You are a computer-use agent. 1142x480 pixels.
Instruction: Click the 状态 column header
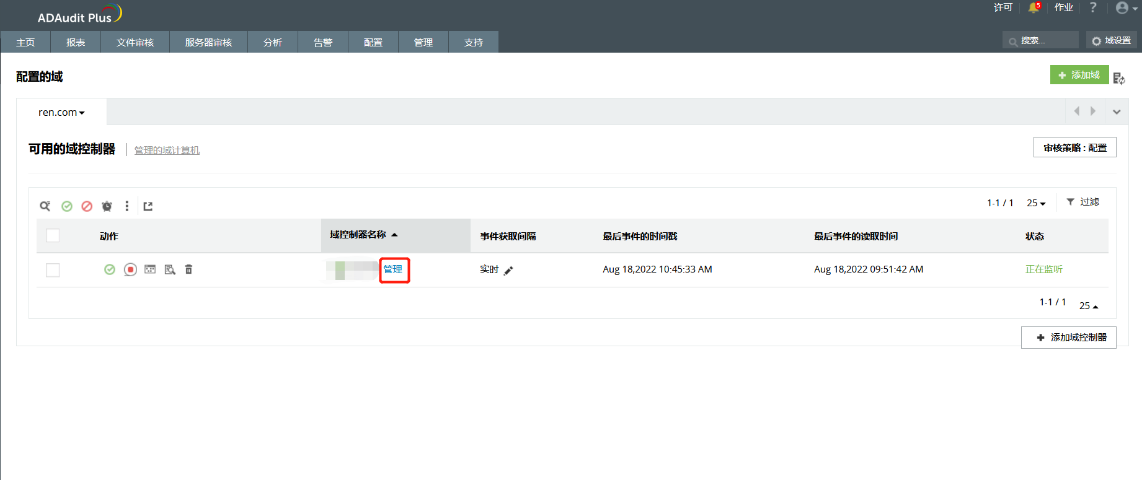point(1034,237)
